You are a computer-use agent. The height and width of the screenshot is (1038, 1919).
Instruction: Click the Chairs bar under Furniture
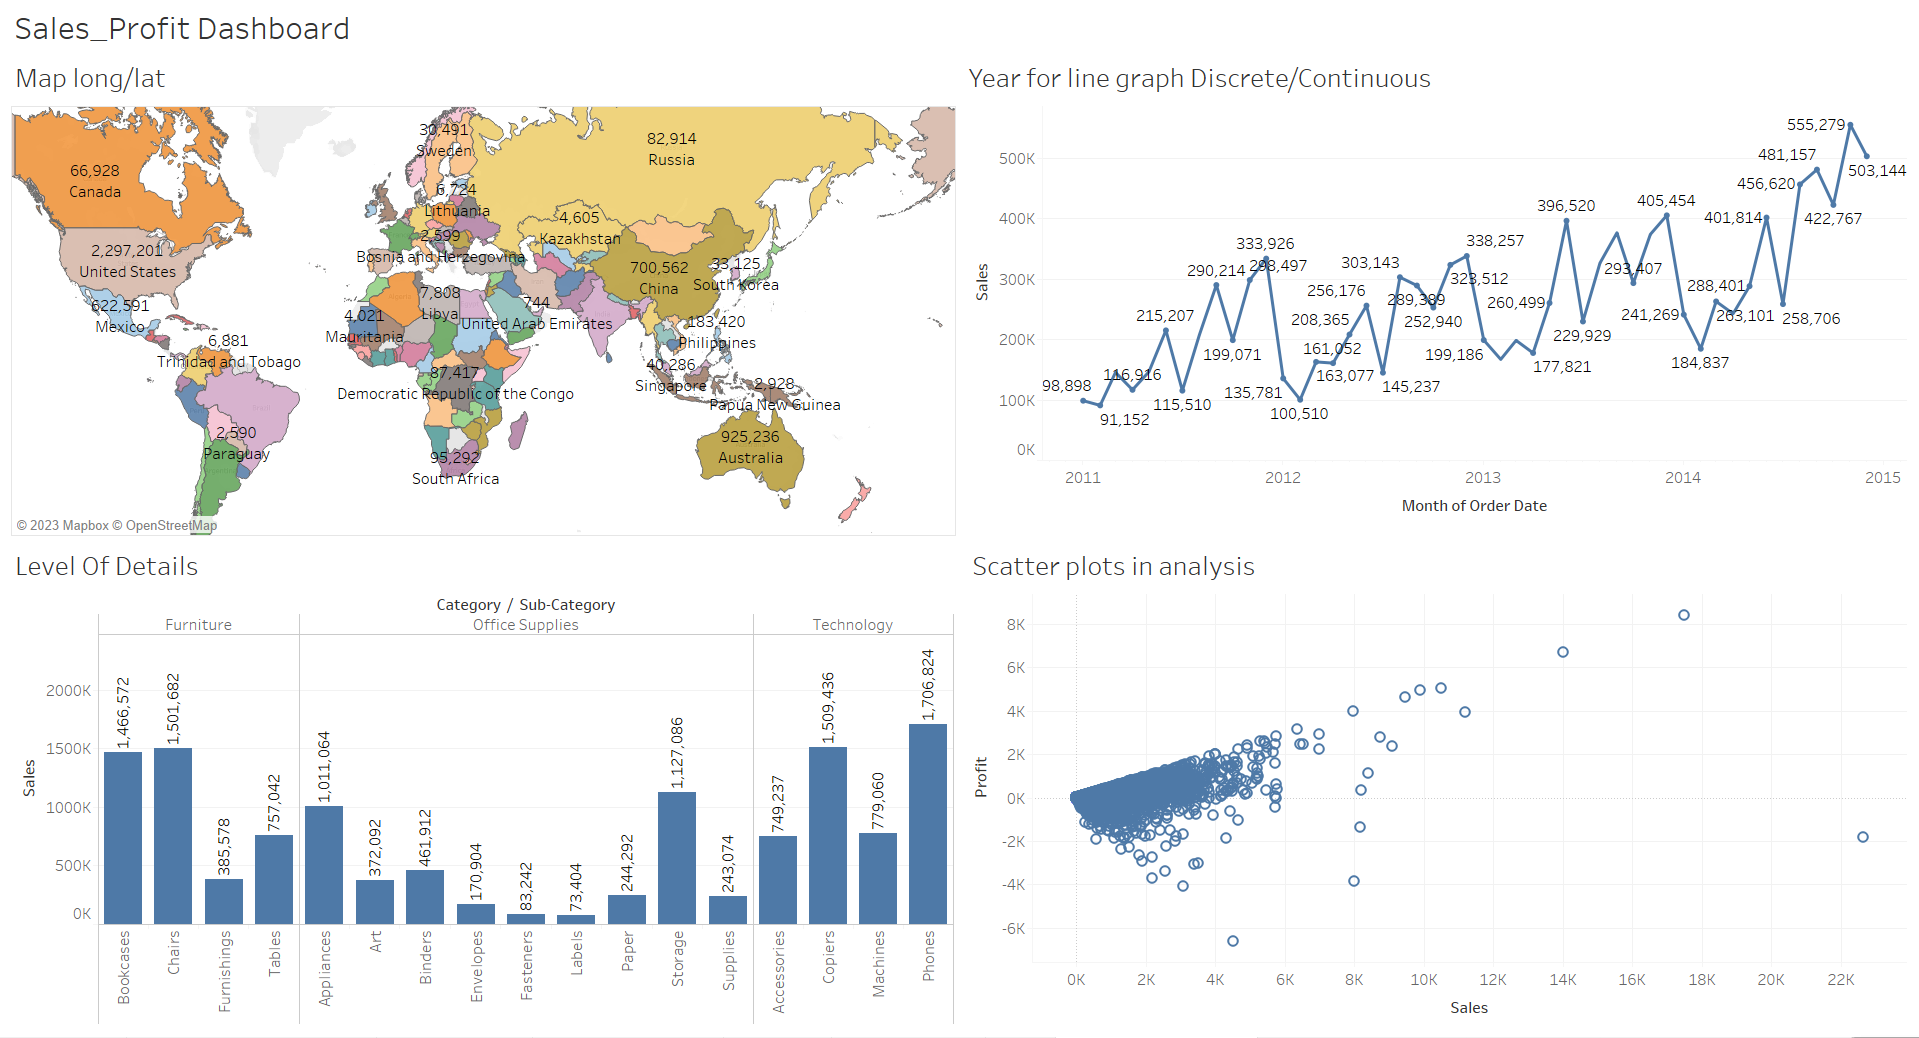click(x=174, y=830)
